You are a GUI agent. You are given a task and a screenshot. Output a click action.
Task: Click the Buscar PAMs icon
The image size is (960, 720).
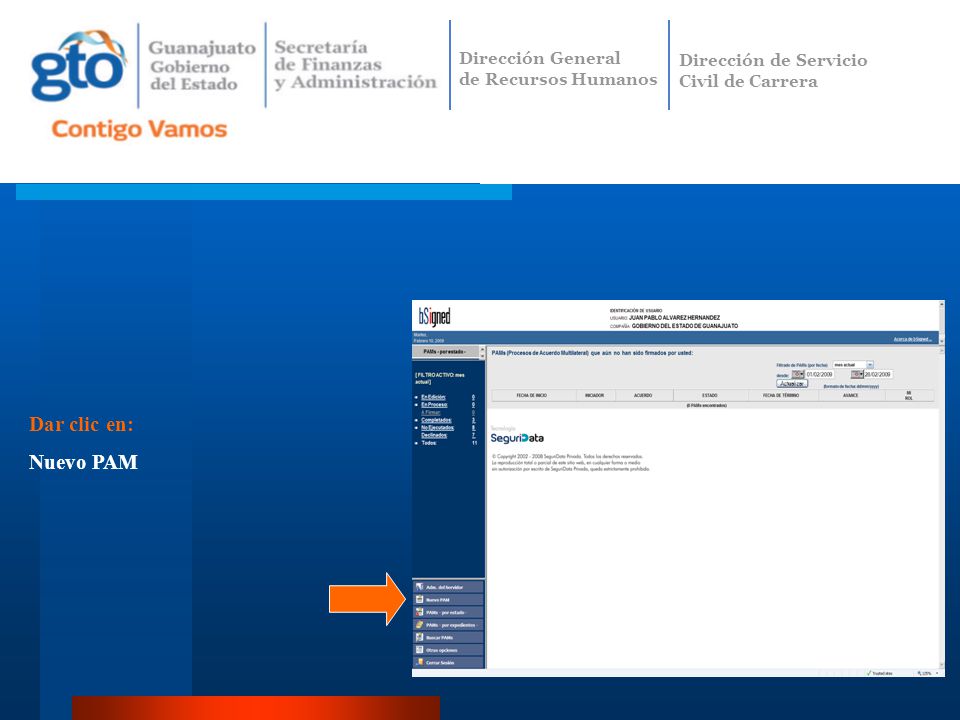coord(419,637)
